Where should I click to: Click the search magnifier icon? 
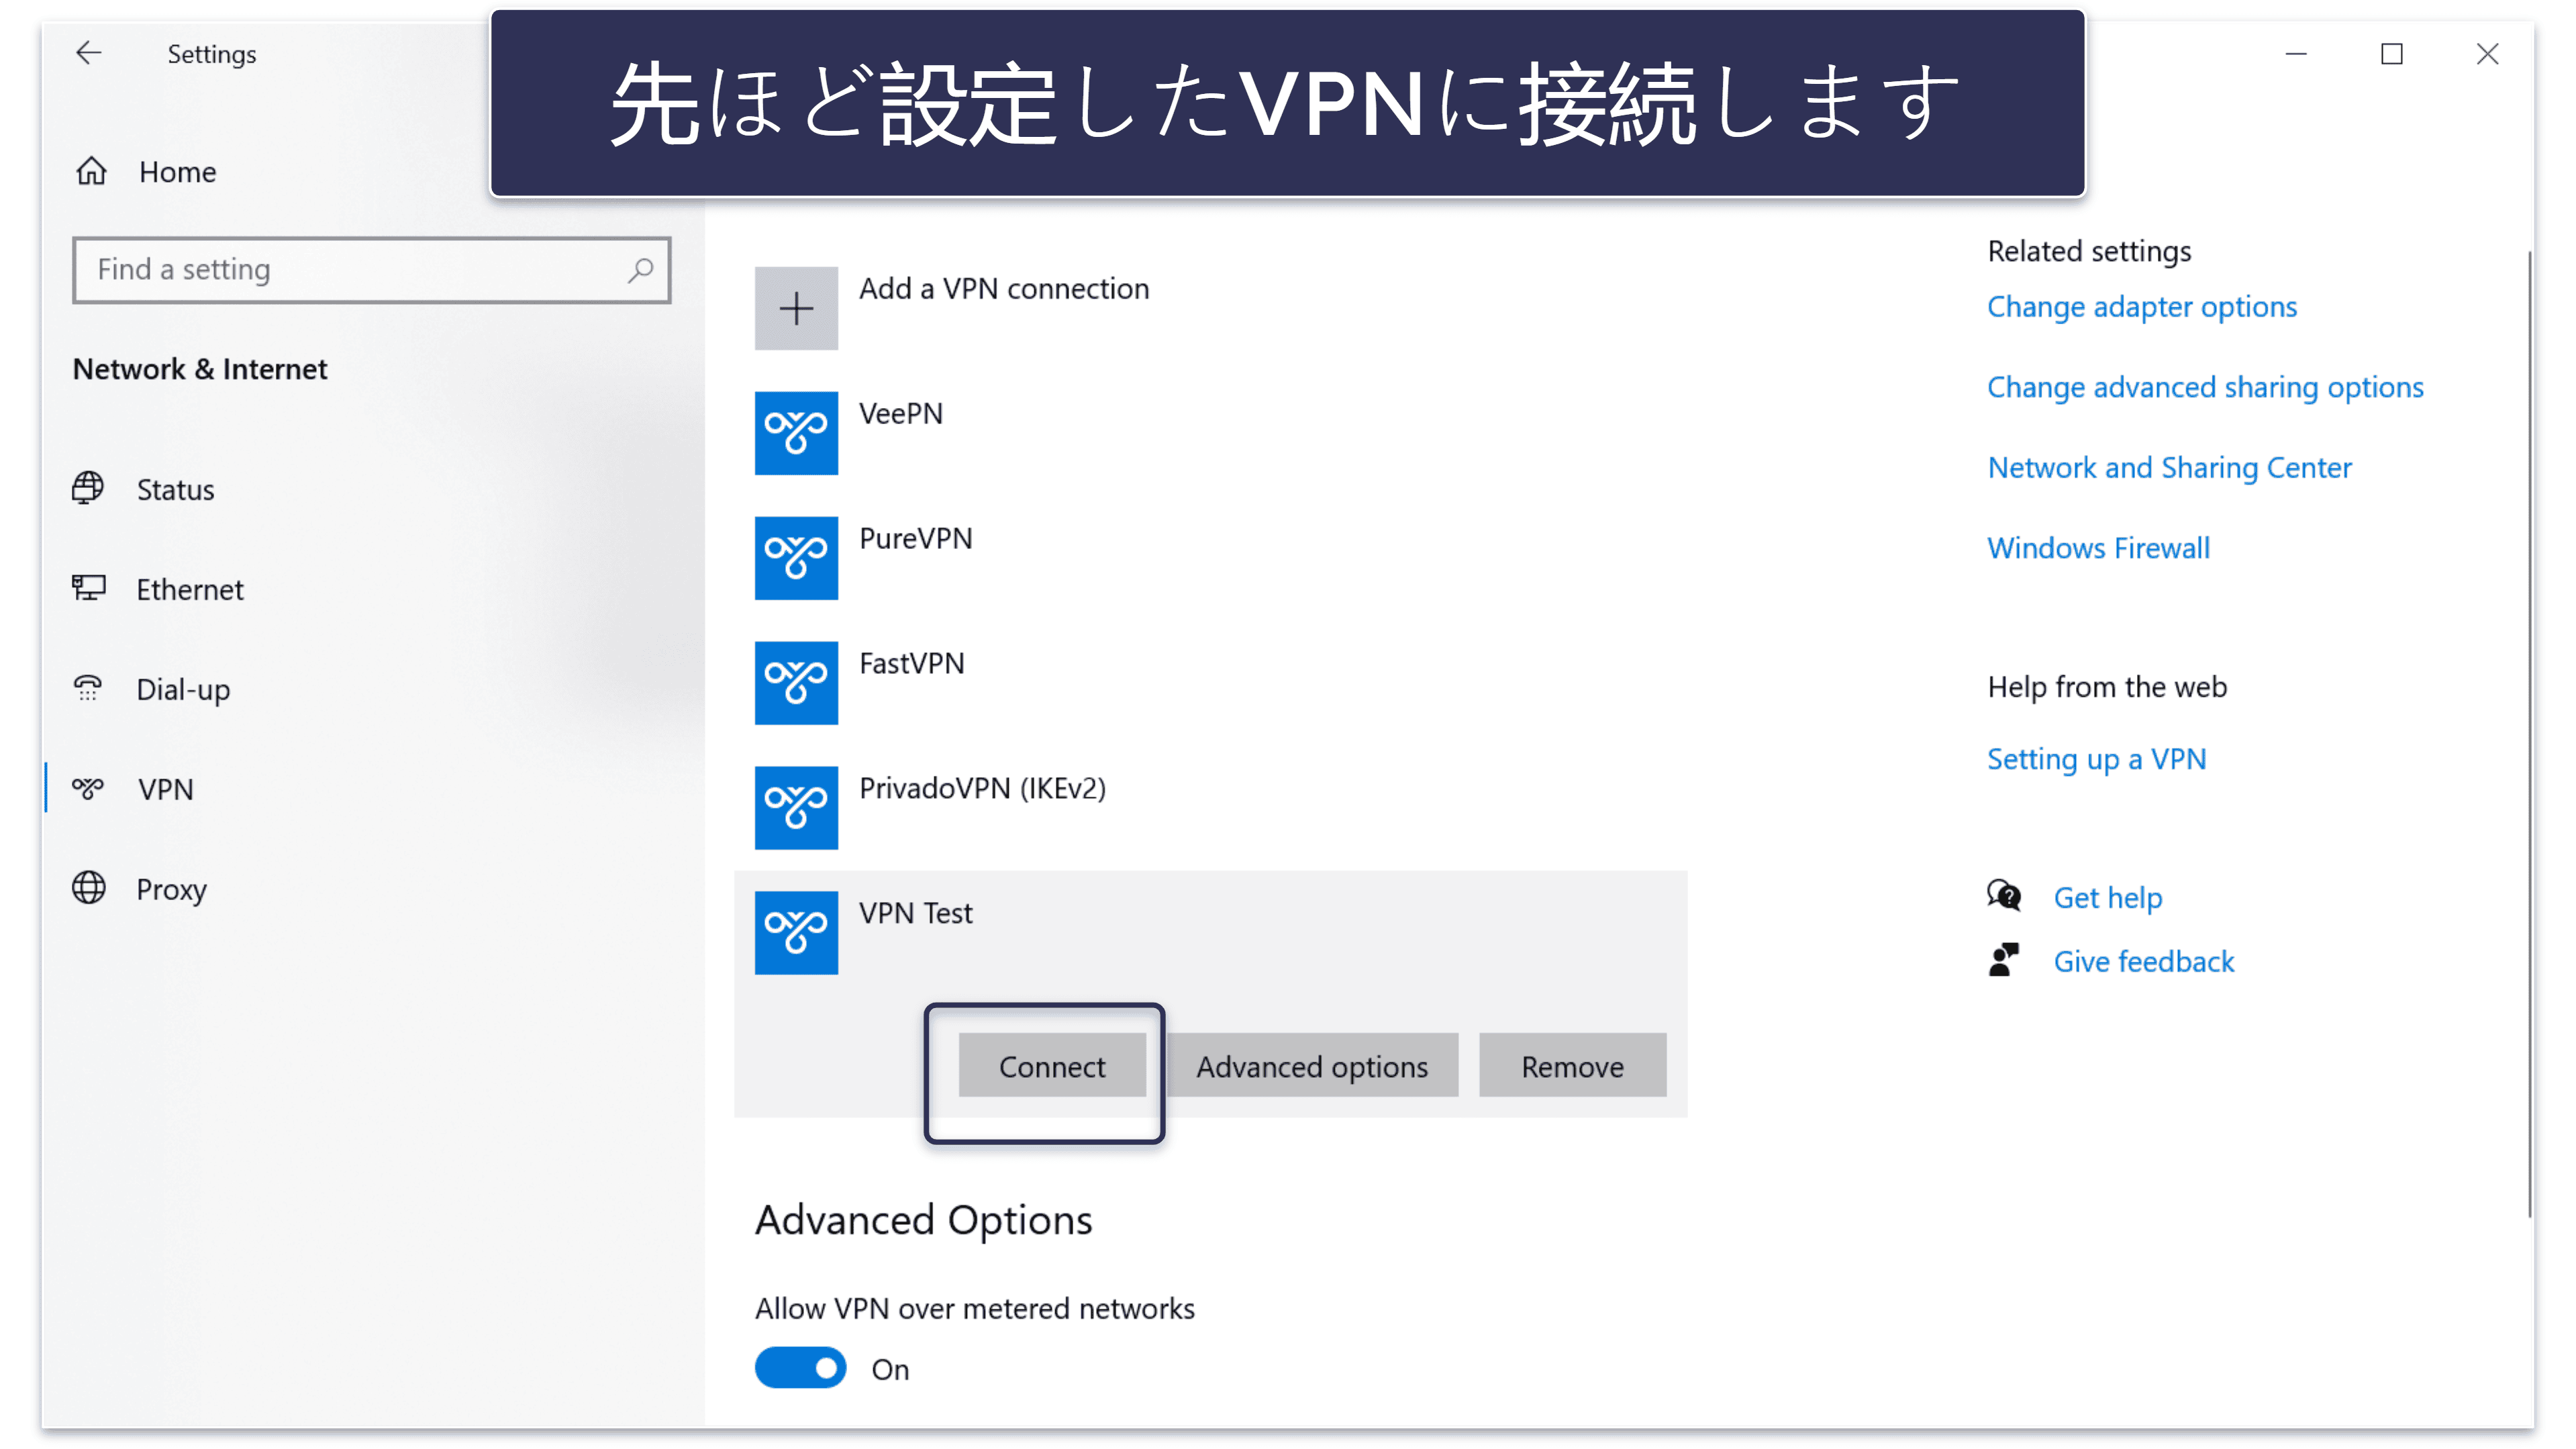(x=640, y=270)
